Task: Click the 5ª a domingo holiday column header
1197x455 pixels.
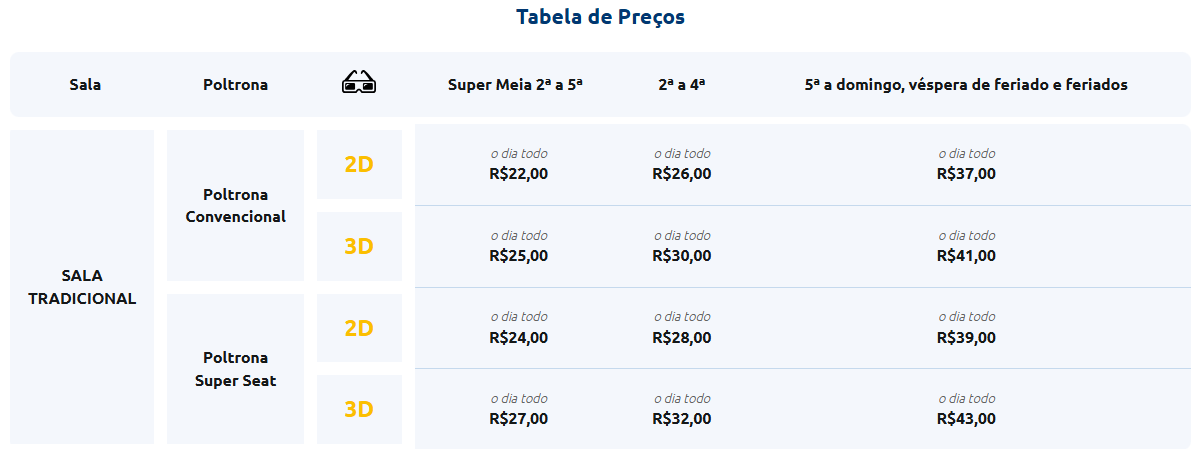Action: tap(966, 85)
